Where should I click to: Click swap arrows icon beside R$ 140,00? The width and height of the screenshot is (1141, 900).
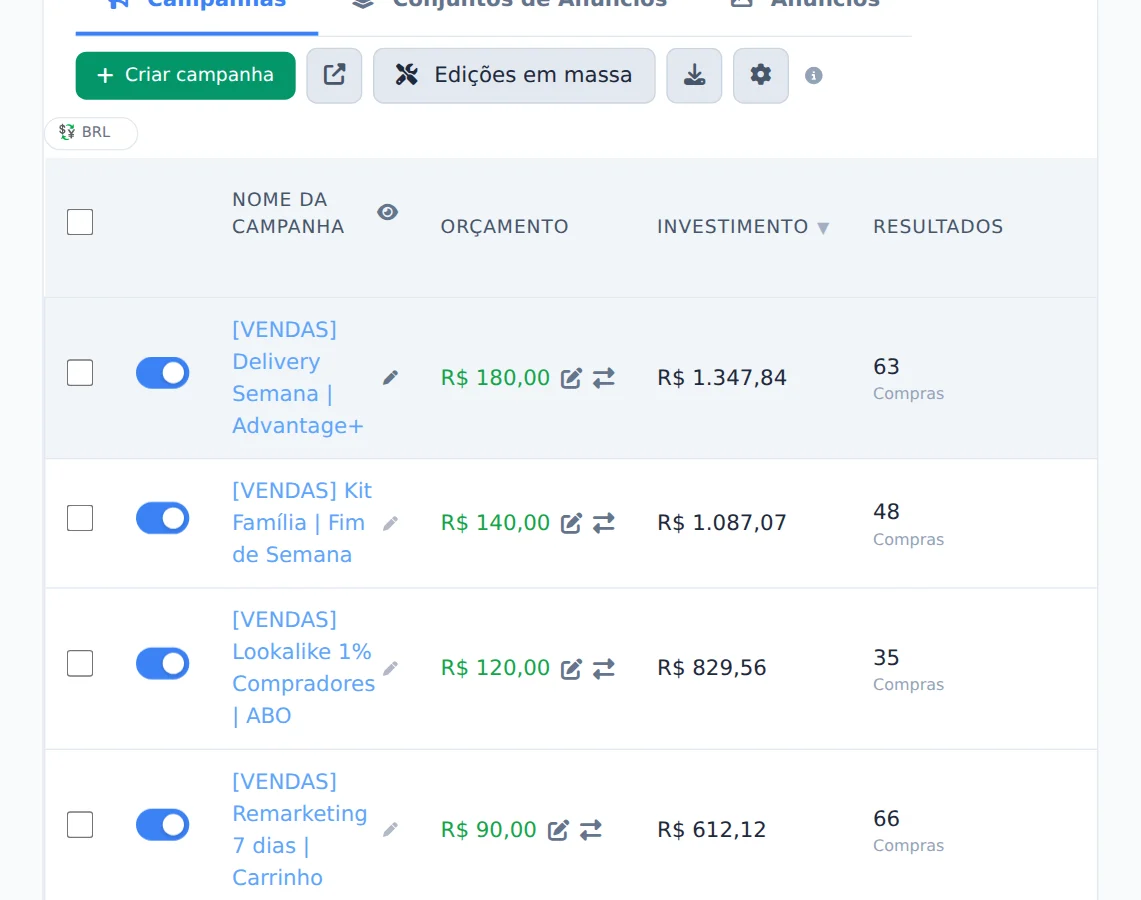[604, 523]
